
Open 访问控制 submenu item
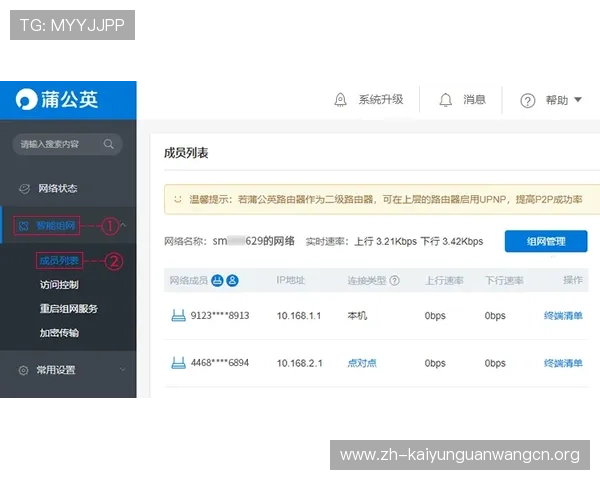click(59, 285)
